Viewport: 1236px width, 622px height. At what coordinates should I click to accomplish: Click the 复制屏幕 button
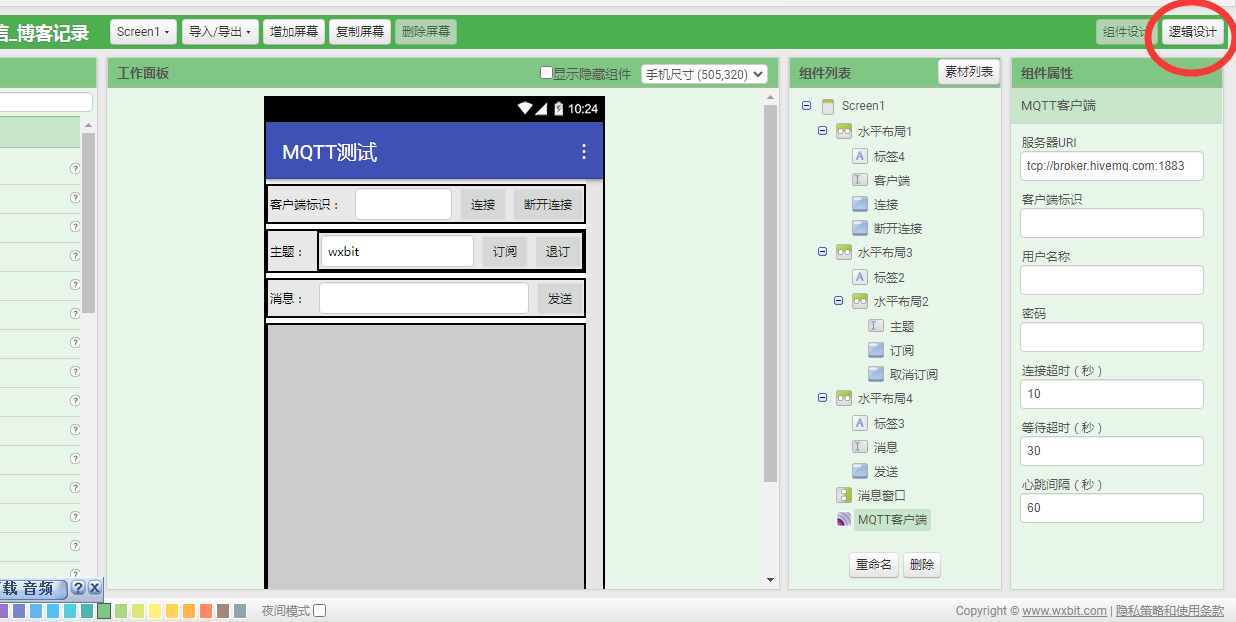pos(360,32)
